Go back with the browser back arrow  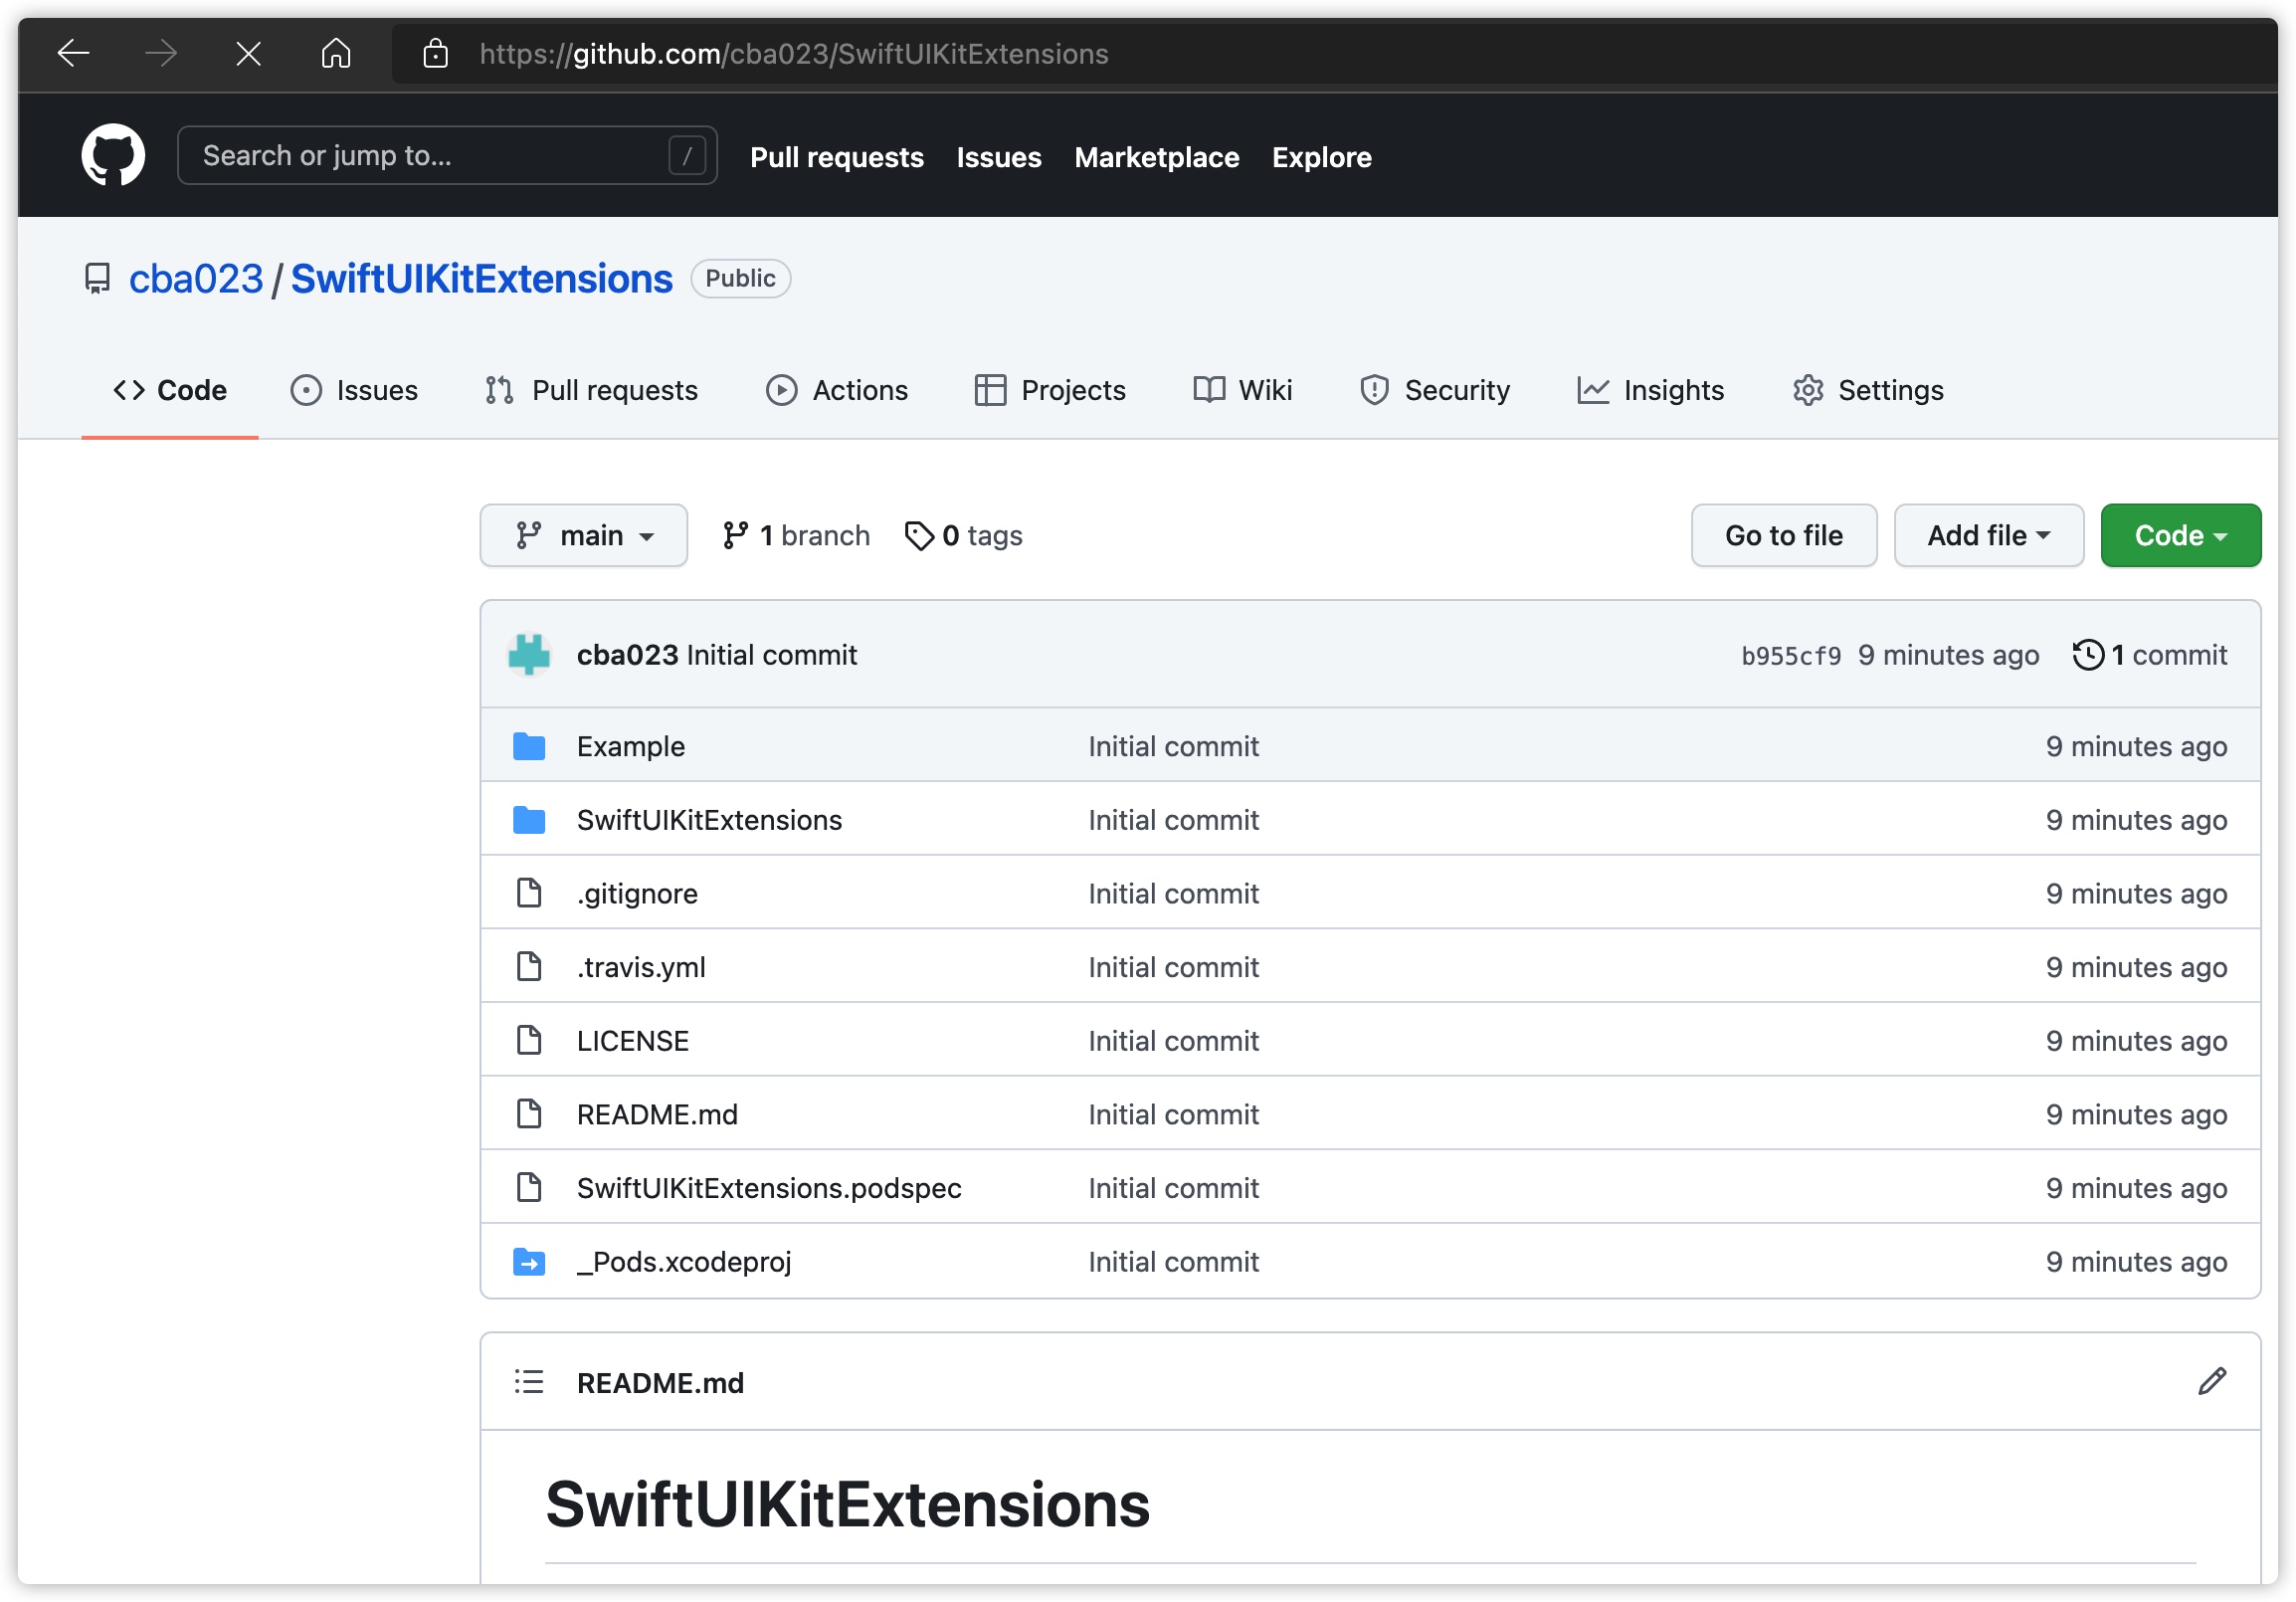(74, 53)
